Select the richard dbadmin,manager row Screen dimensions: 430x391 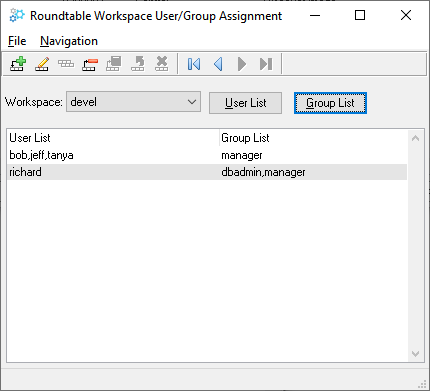point(207,172)
